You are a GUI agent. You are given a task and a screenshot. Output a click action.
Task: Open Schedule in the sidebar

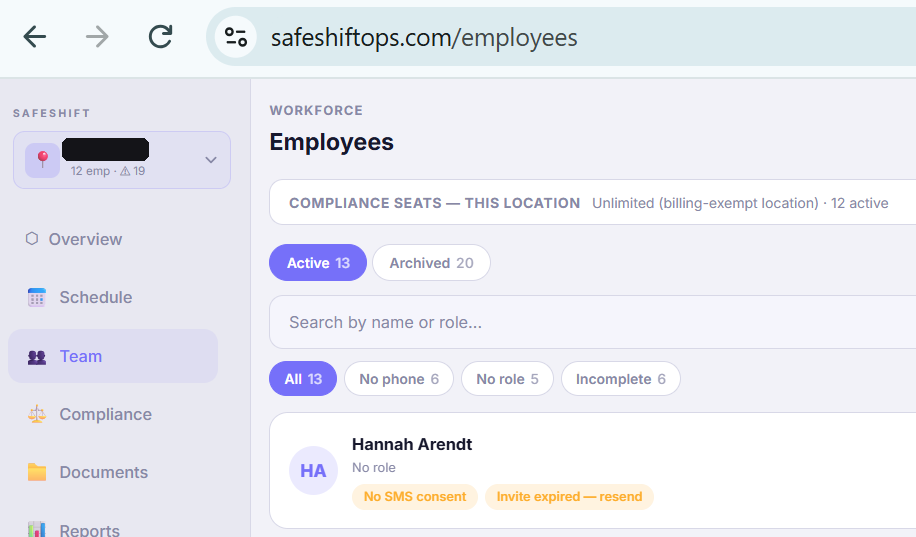96,297
